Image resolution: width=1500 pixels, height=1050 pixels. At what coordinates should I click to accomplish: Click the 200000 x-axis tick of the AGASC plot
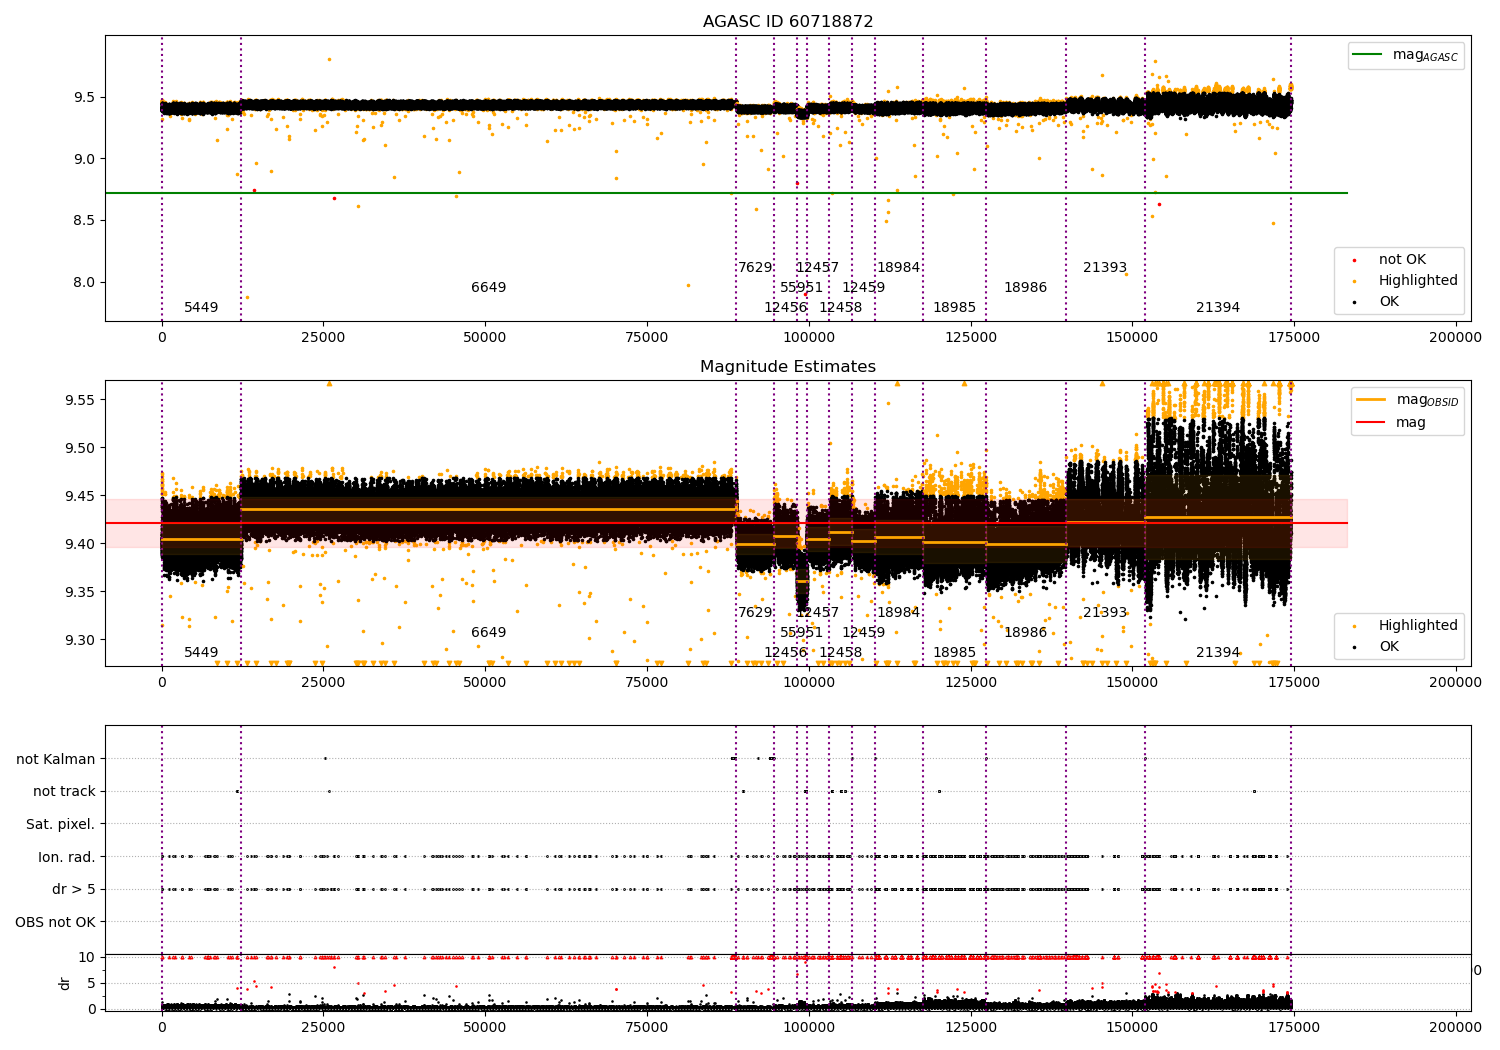pyautogui.click(x=1455, y=338)
